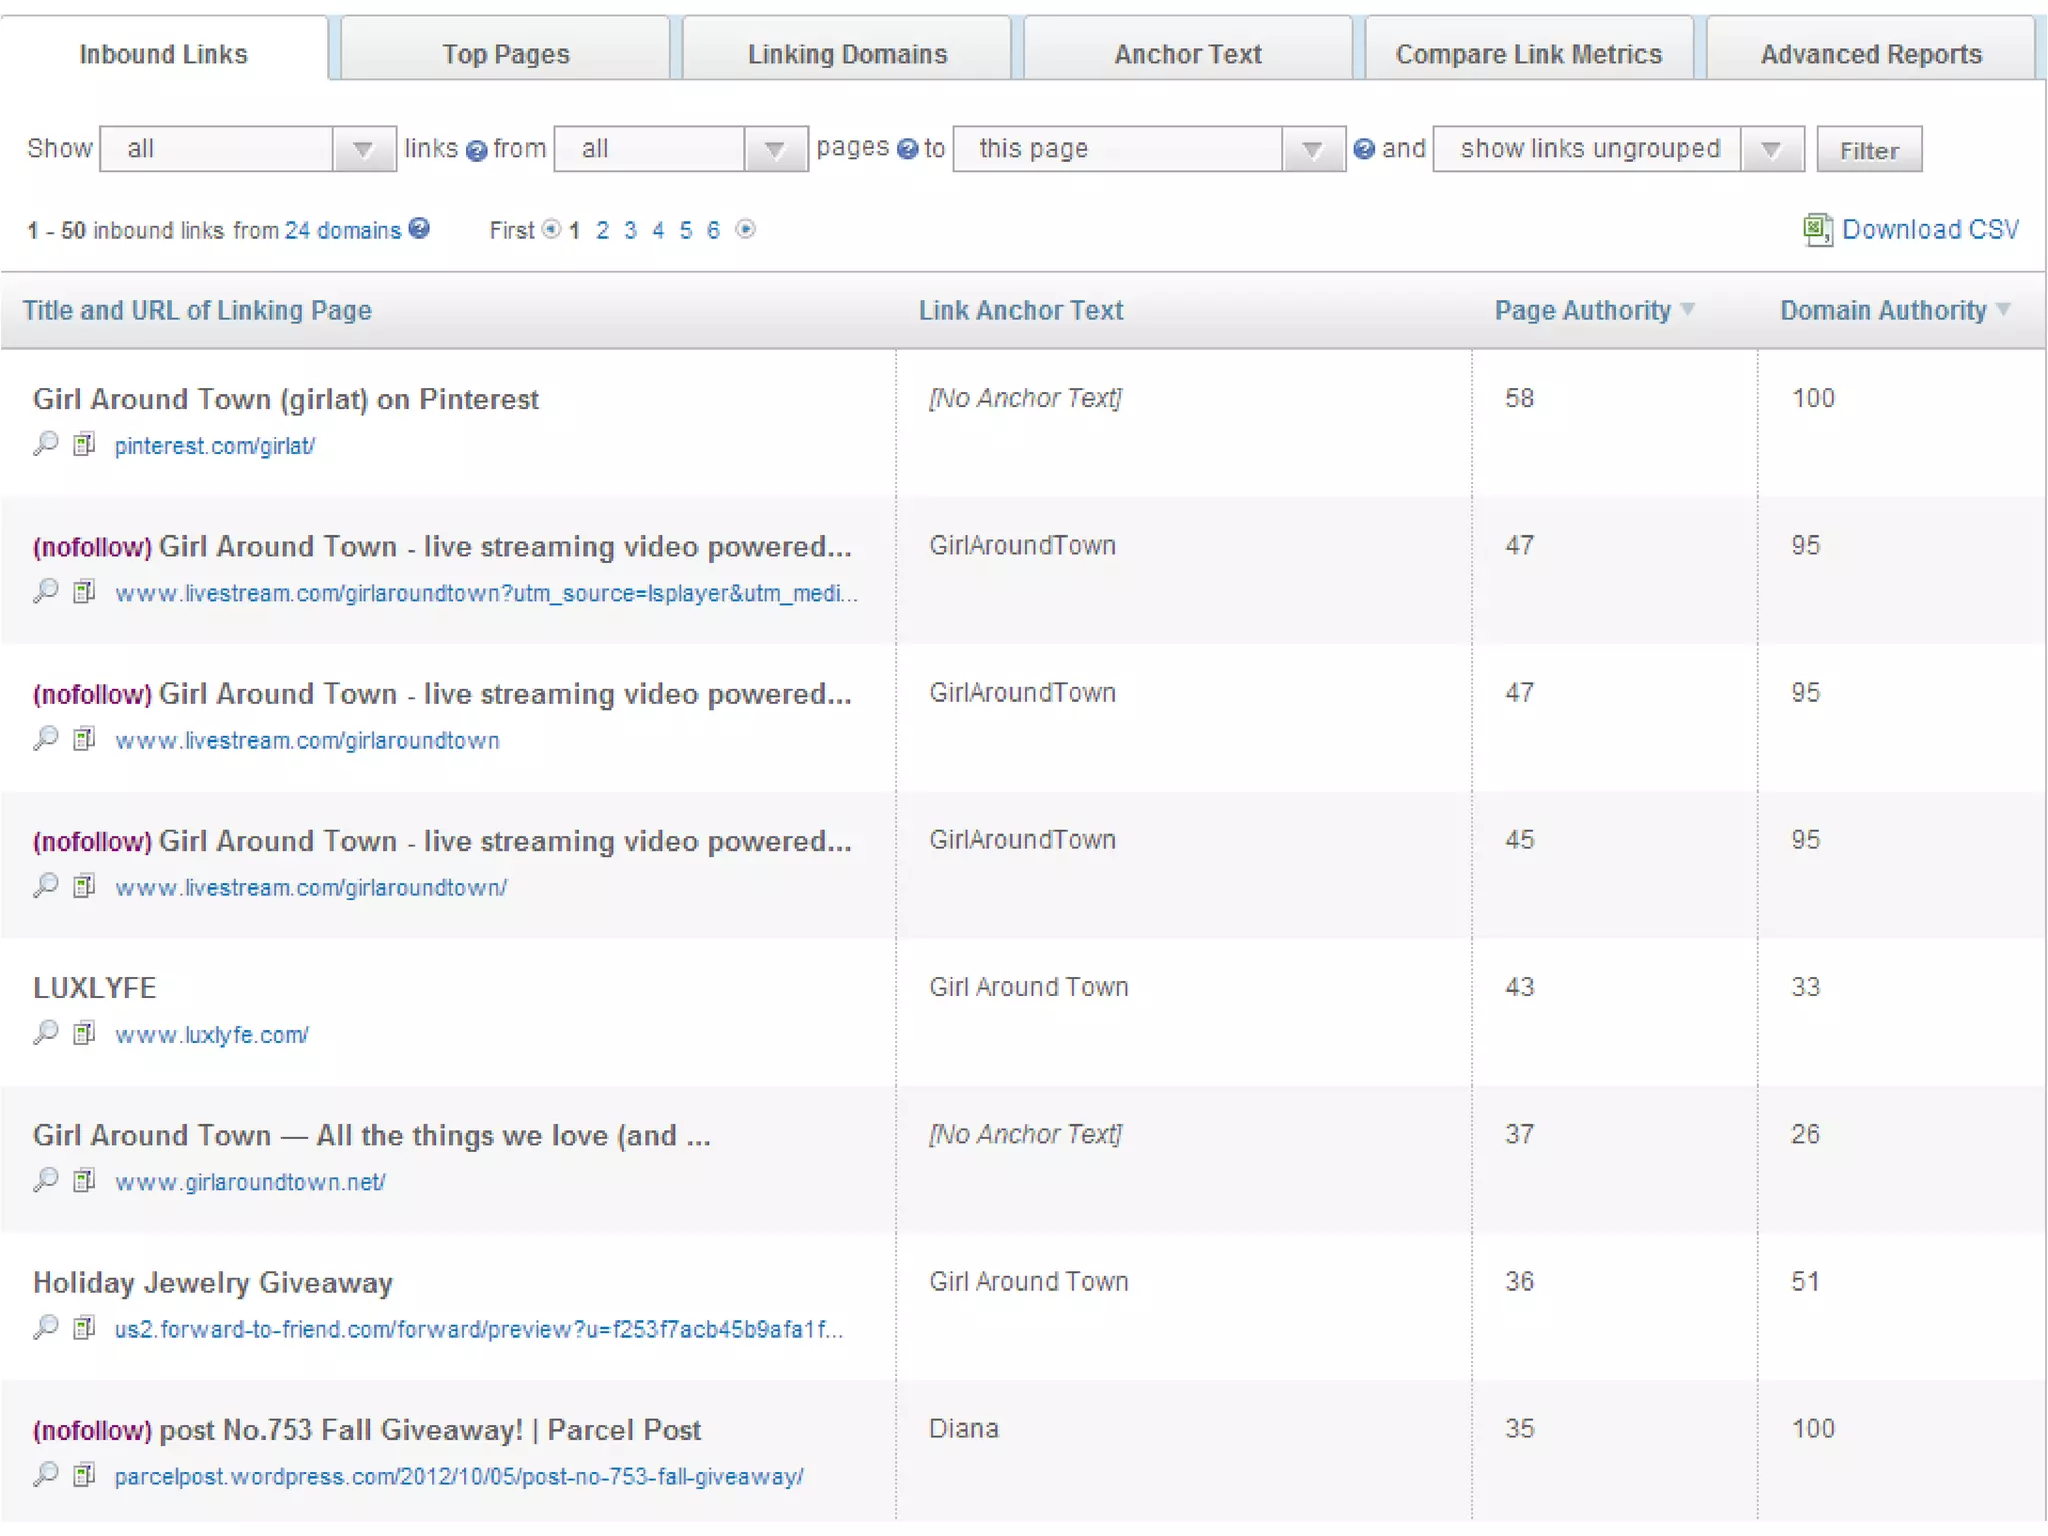Open the pinterest.com/girlat/ link
This screenshot has width=2048, height=1536.
click(215, 446)
